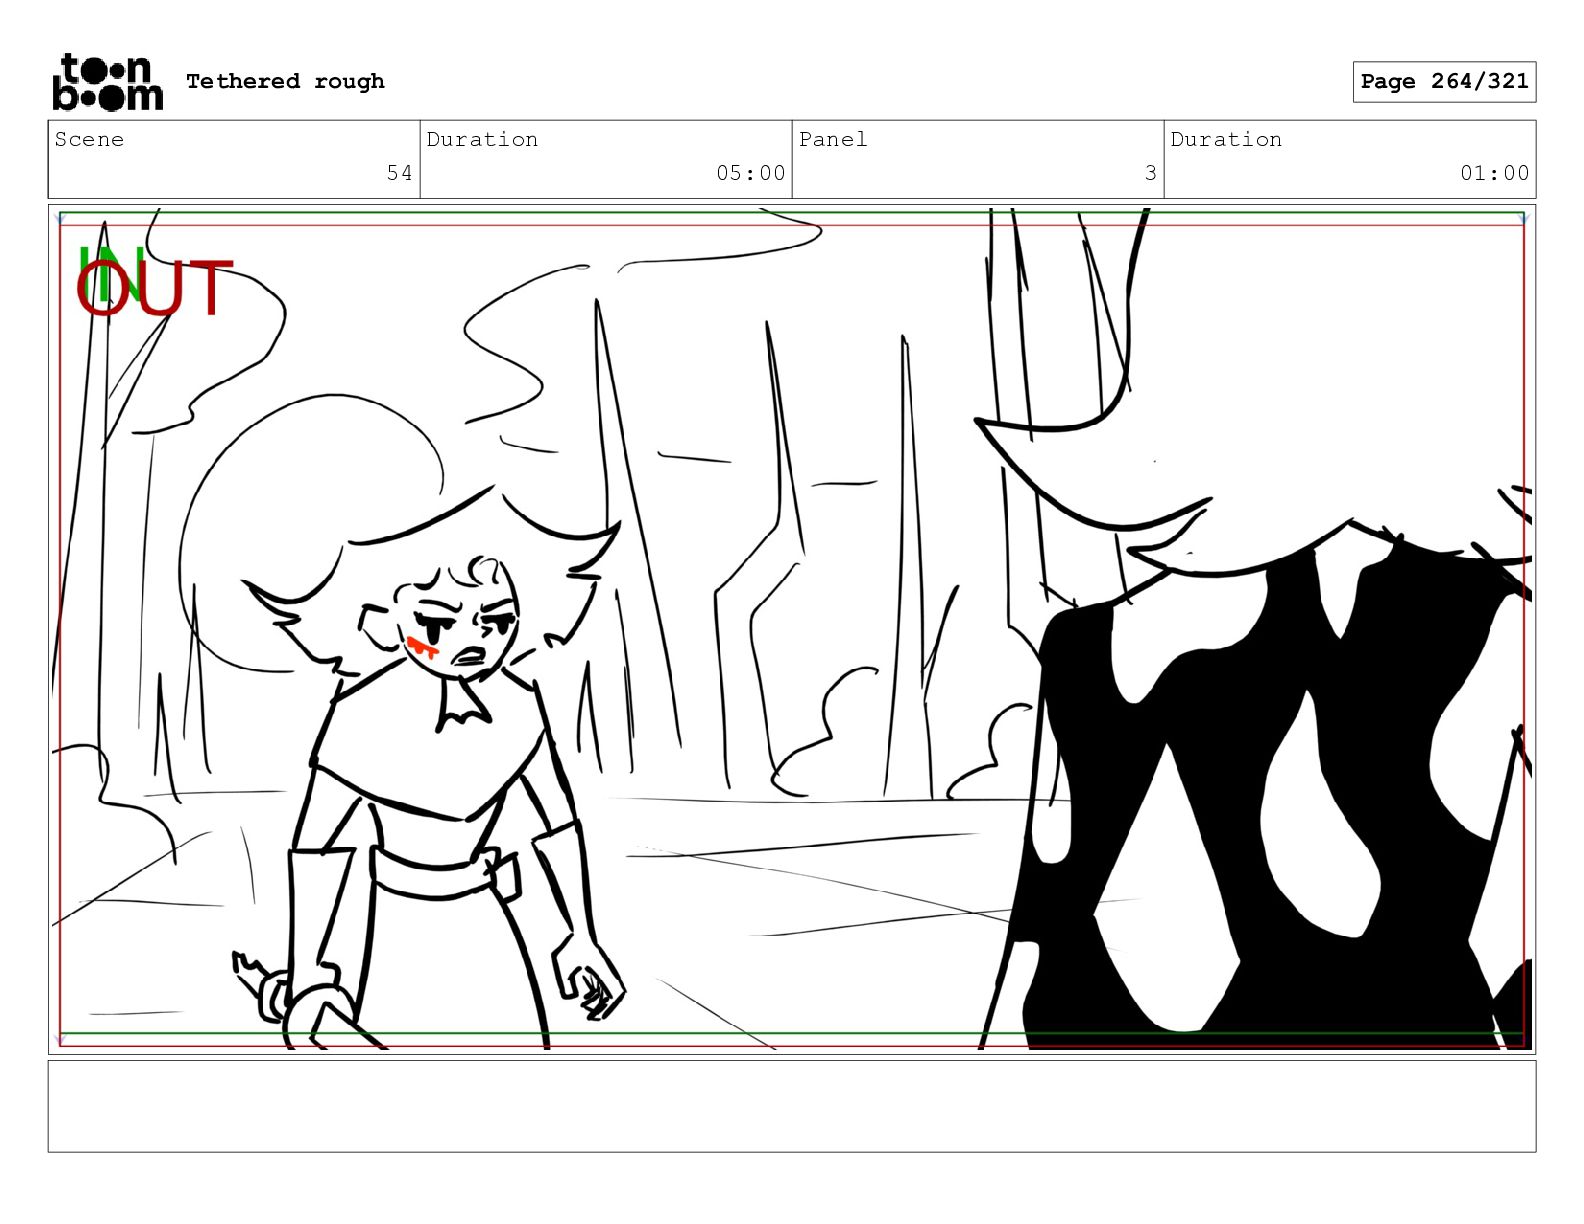Click the scene Duration 05:00 value
This screenshot has width=1584, height=1224.
750,173
